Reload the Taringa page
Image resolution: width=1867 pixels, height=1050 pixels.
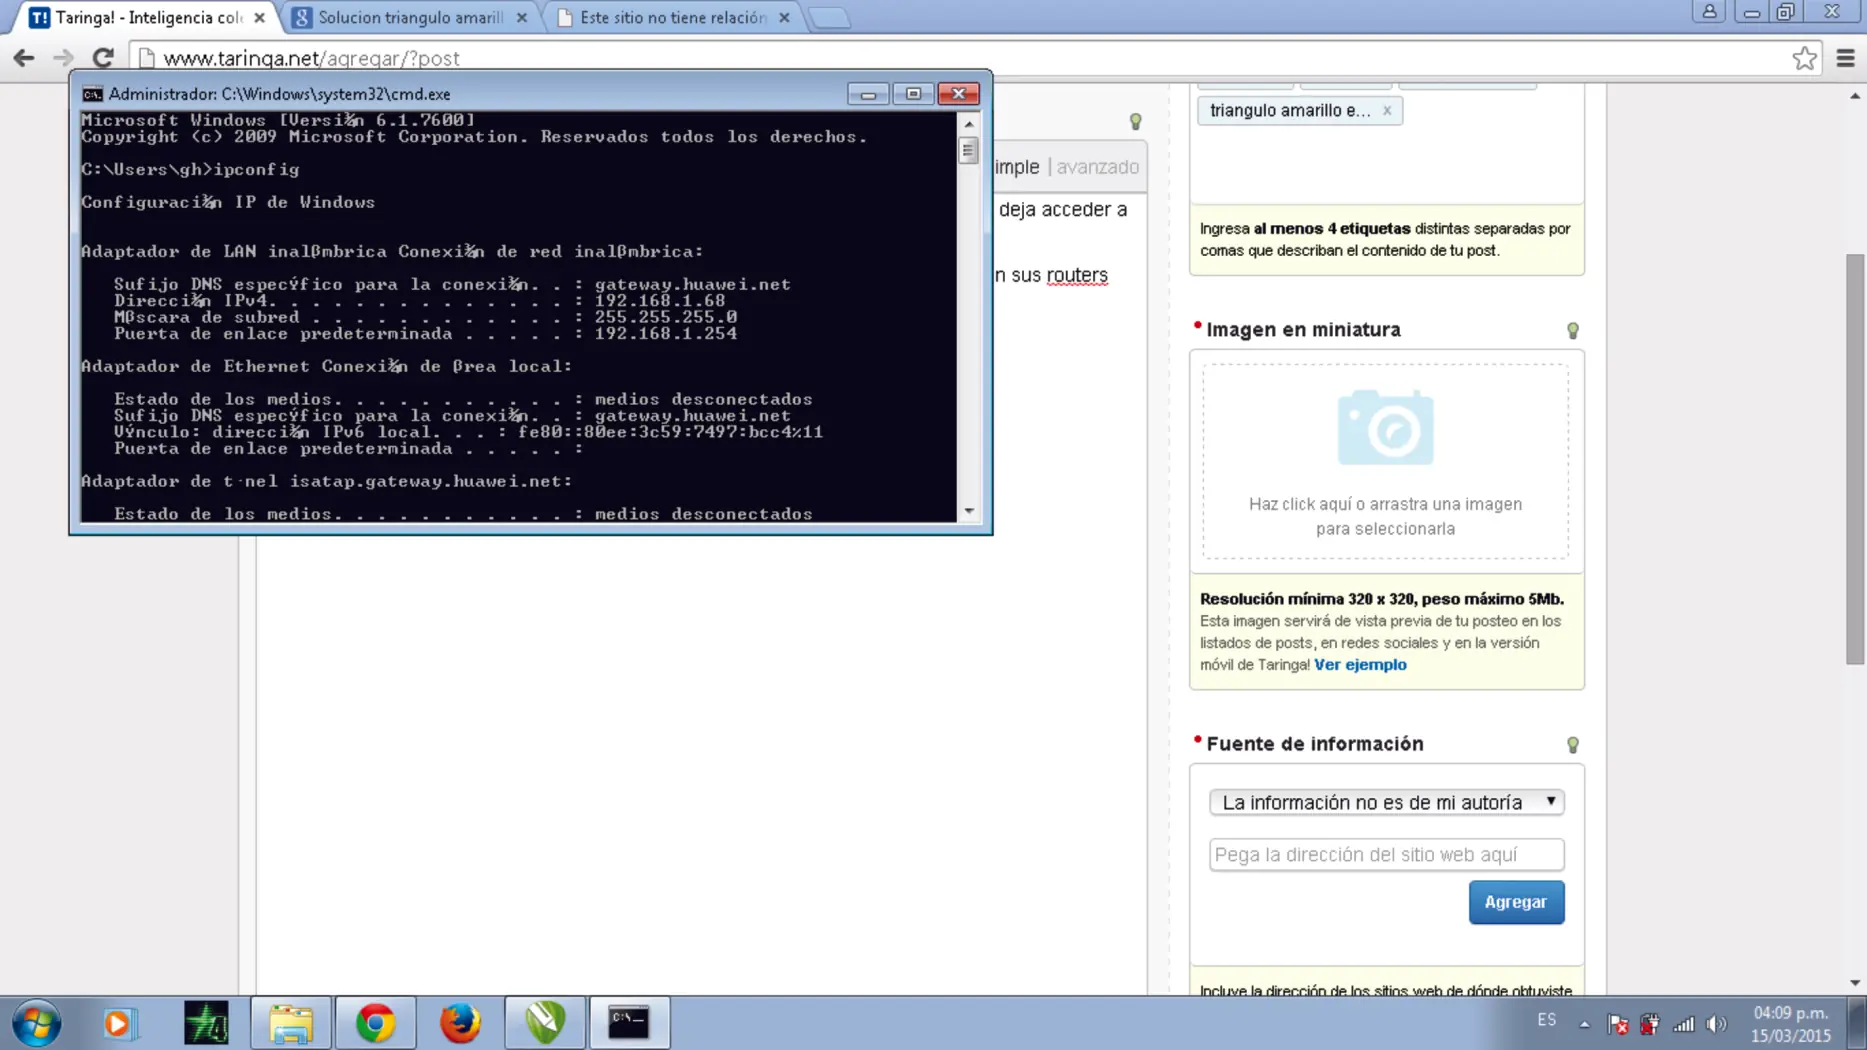(x=103, y=58)
